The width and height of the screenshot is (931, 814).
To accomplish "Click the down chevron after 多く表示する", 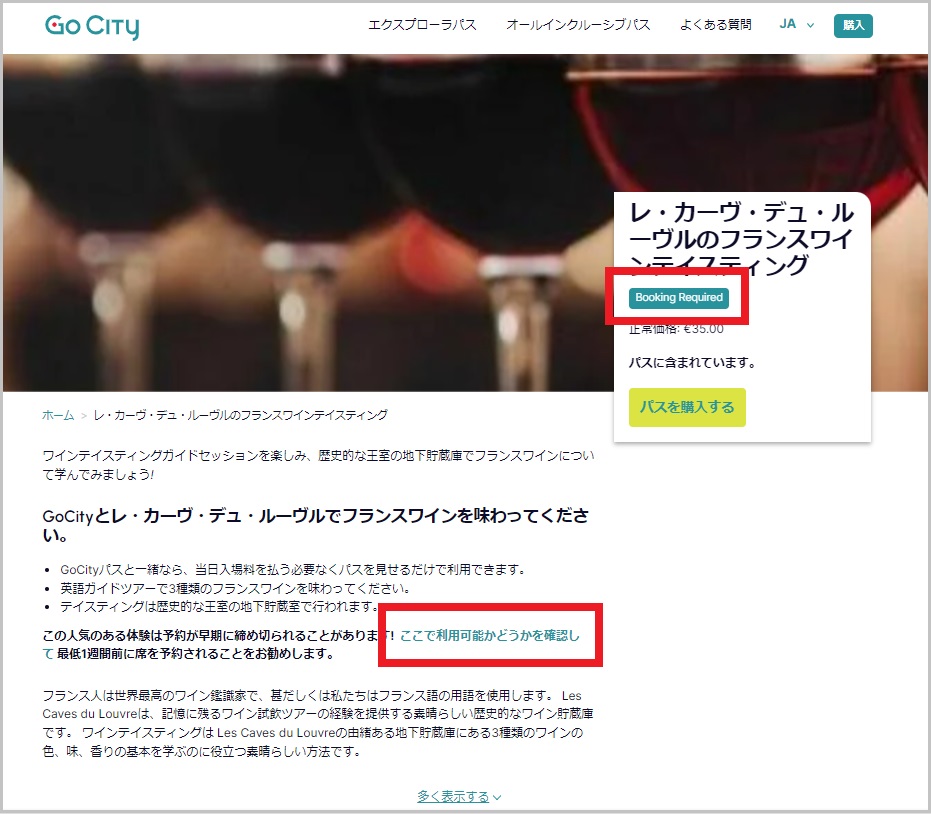I will point(497,798).
